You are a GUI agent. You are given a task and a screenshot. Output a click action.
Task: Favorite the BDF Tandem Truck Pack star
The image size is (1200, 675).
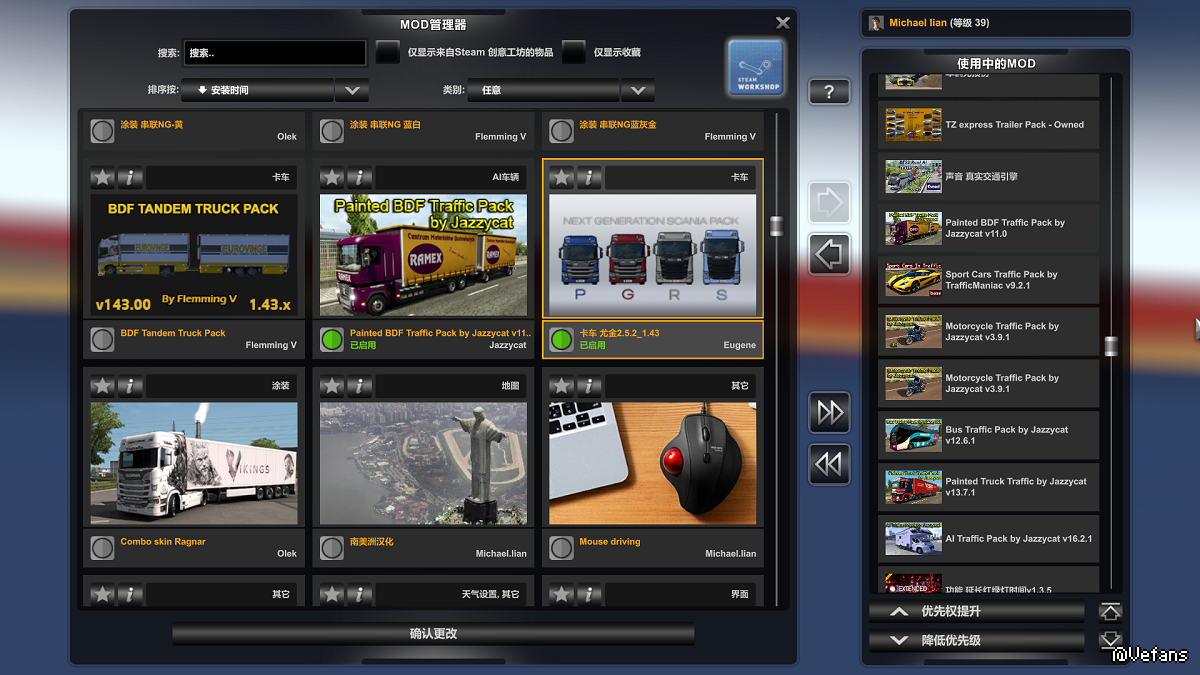pyautogui.click(x=102, y=177)
